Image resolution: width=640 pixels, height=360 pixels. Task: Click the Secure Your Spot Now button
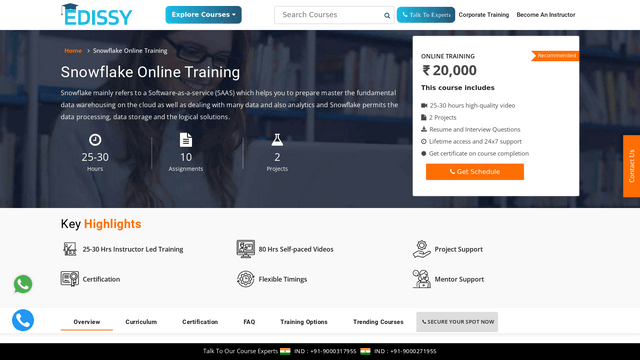457,322
